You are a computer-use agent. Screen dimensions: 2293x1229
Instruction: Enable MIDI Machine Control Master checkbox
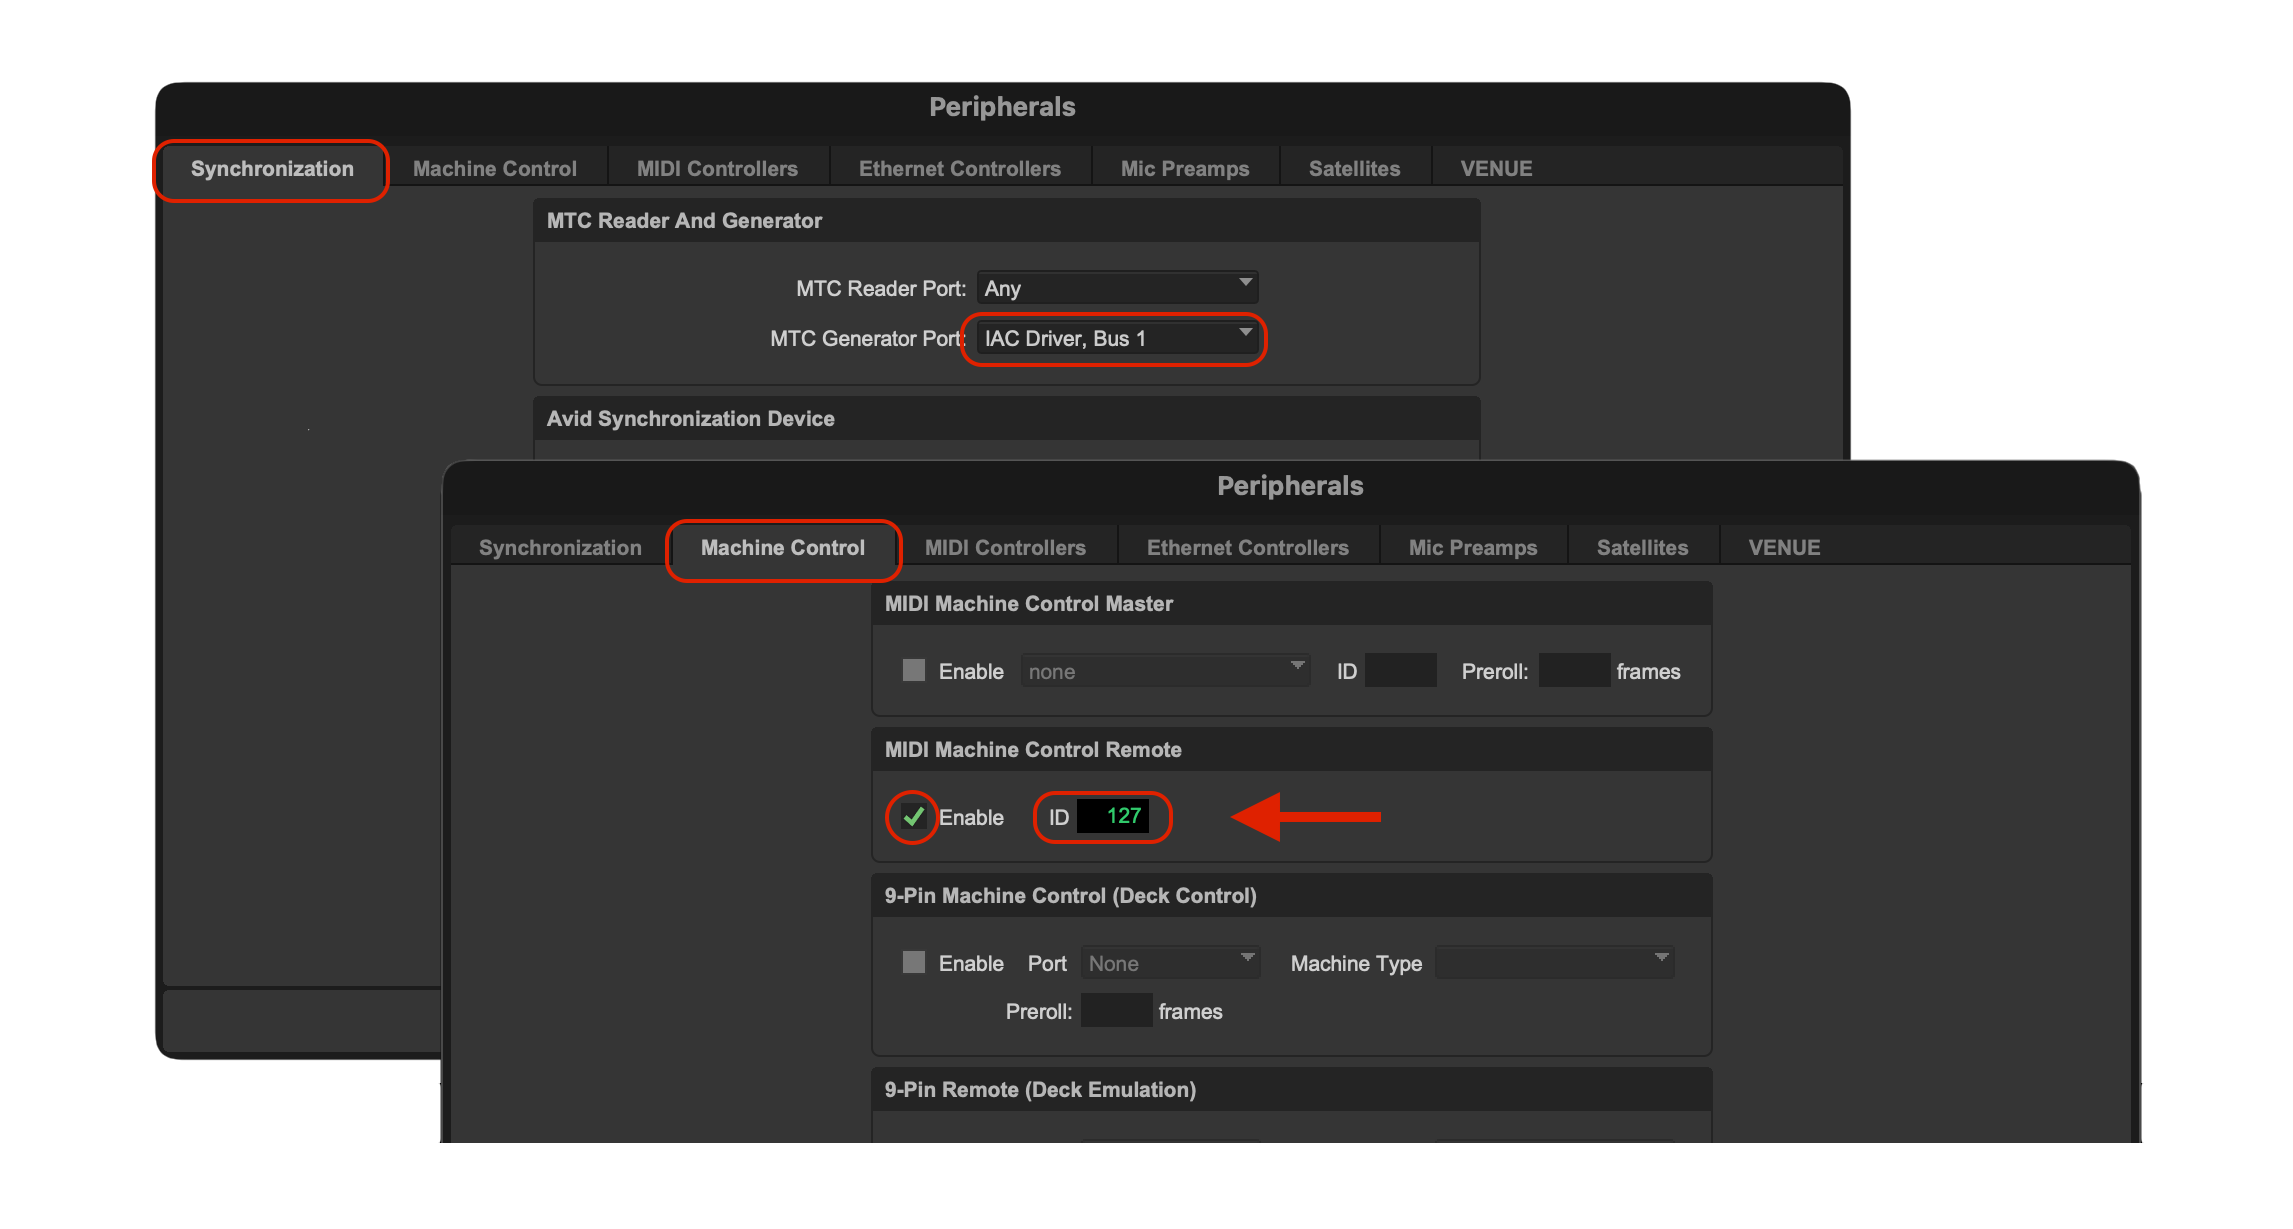point(914,670)
